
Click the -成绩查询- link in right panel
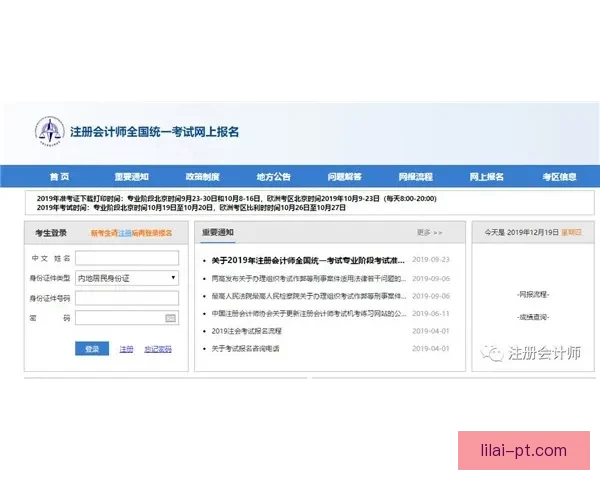(533, 317)
